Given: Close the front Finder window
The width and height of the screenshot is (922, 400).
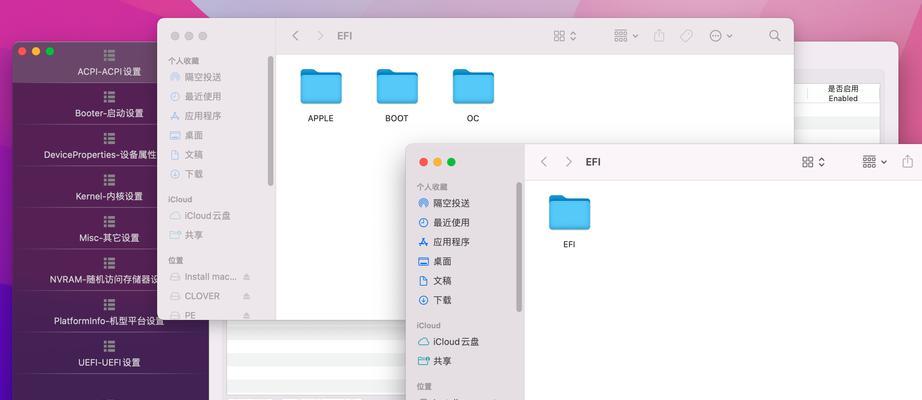Looking at the screenshot, I should [x=423, y=162].
